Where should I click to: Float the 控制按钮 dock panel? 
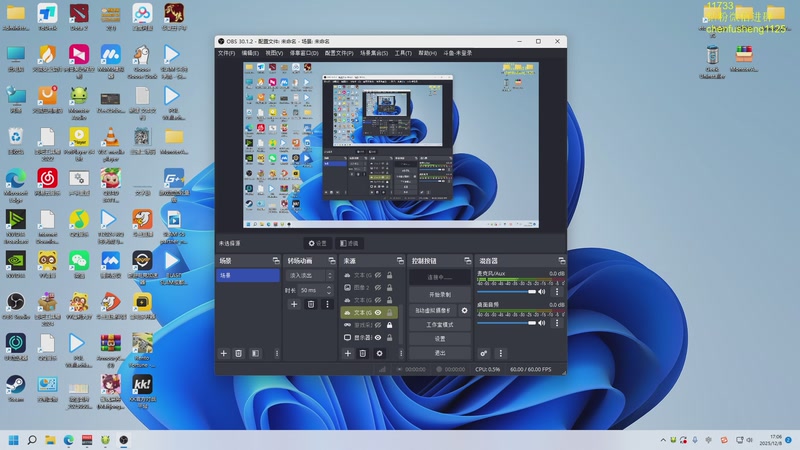(x=467, y=261)
